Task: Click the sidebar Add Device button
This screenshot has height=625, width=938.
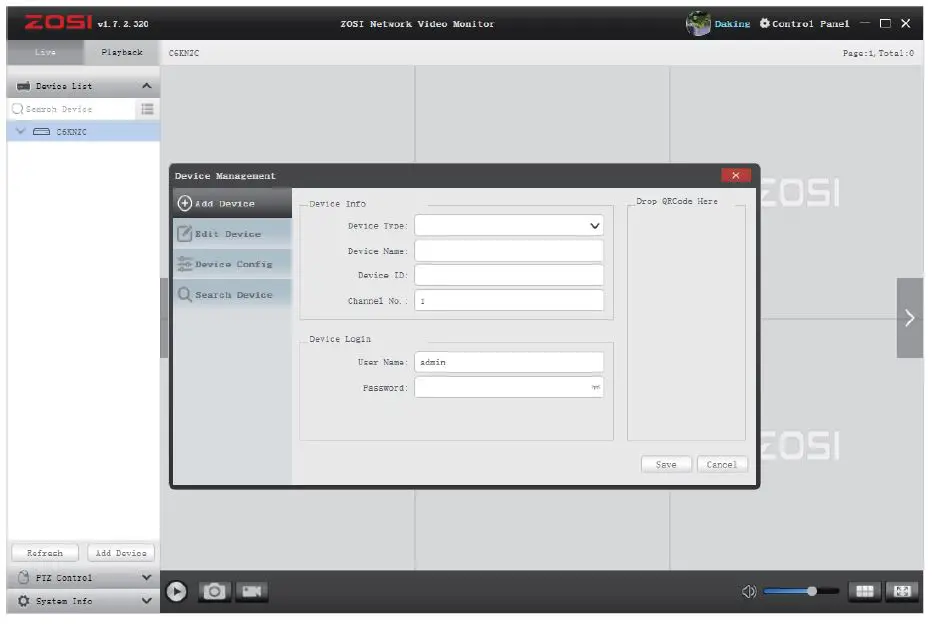Action: pyautogui.click(x=121, y=553)
